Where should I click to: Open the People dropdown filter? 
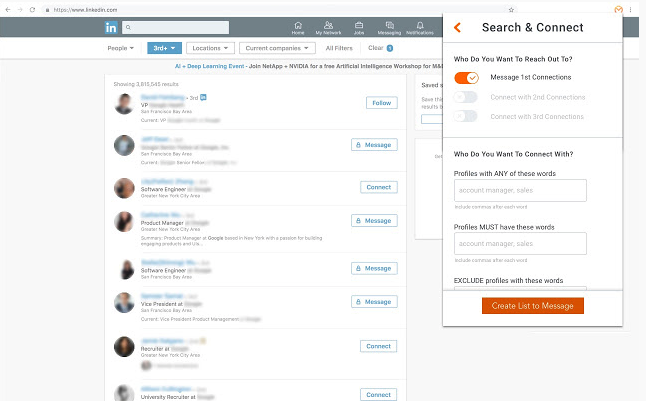(x=120, y=48)
